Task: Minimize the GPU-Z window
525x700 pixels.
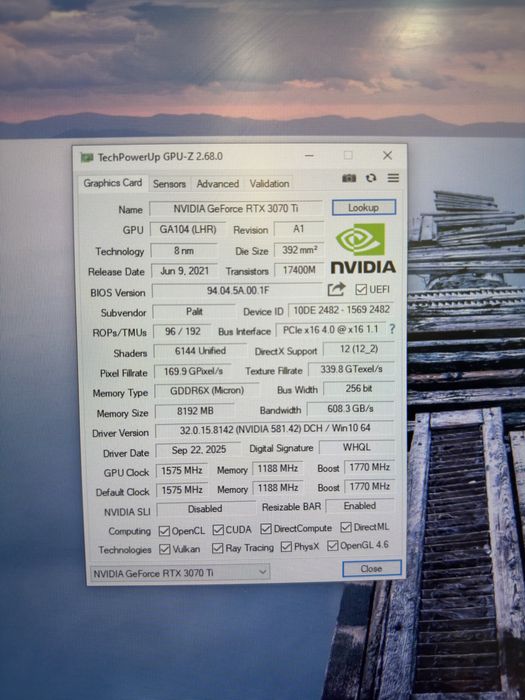Action: click(309, 156)
